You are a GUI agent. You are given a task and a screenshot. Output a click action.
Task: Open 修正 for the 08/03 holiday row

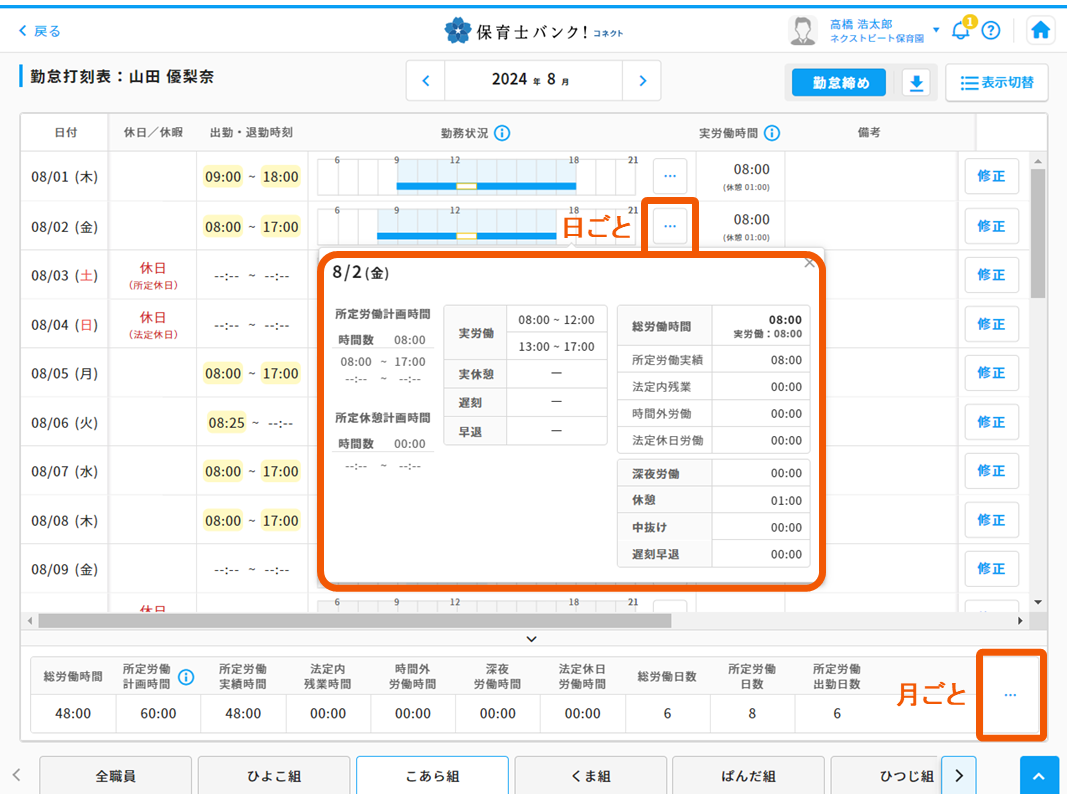point(991,275)
